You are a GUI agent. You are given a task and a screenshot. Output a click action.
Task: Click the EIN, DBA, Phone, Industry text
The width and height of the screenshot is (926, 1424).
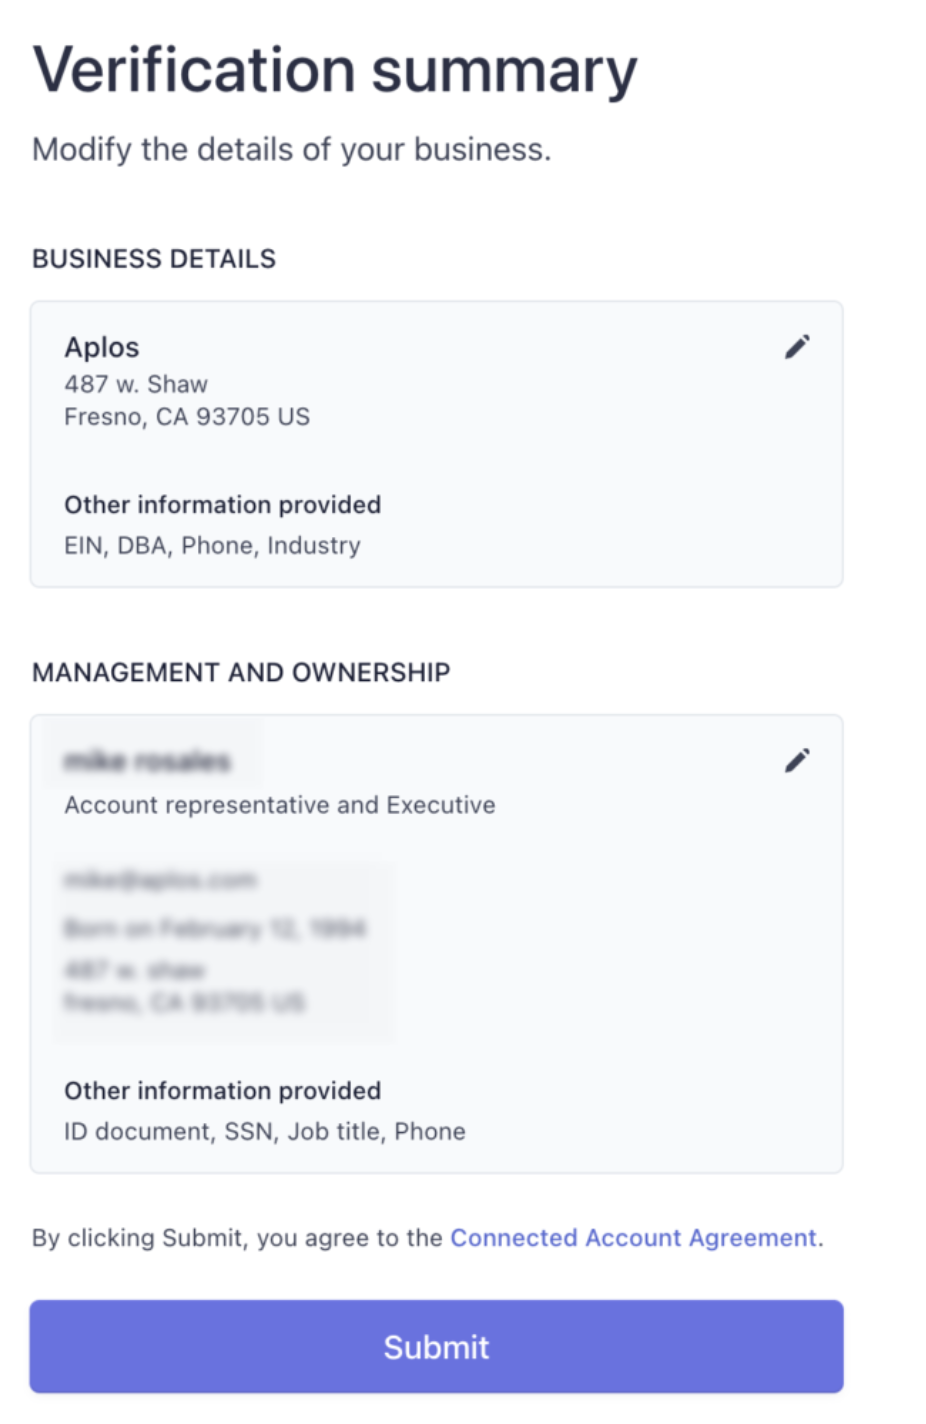point(213,546)
